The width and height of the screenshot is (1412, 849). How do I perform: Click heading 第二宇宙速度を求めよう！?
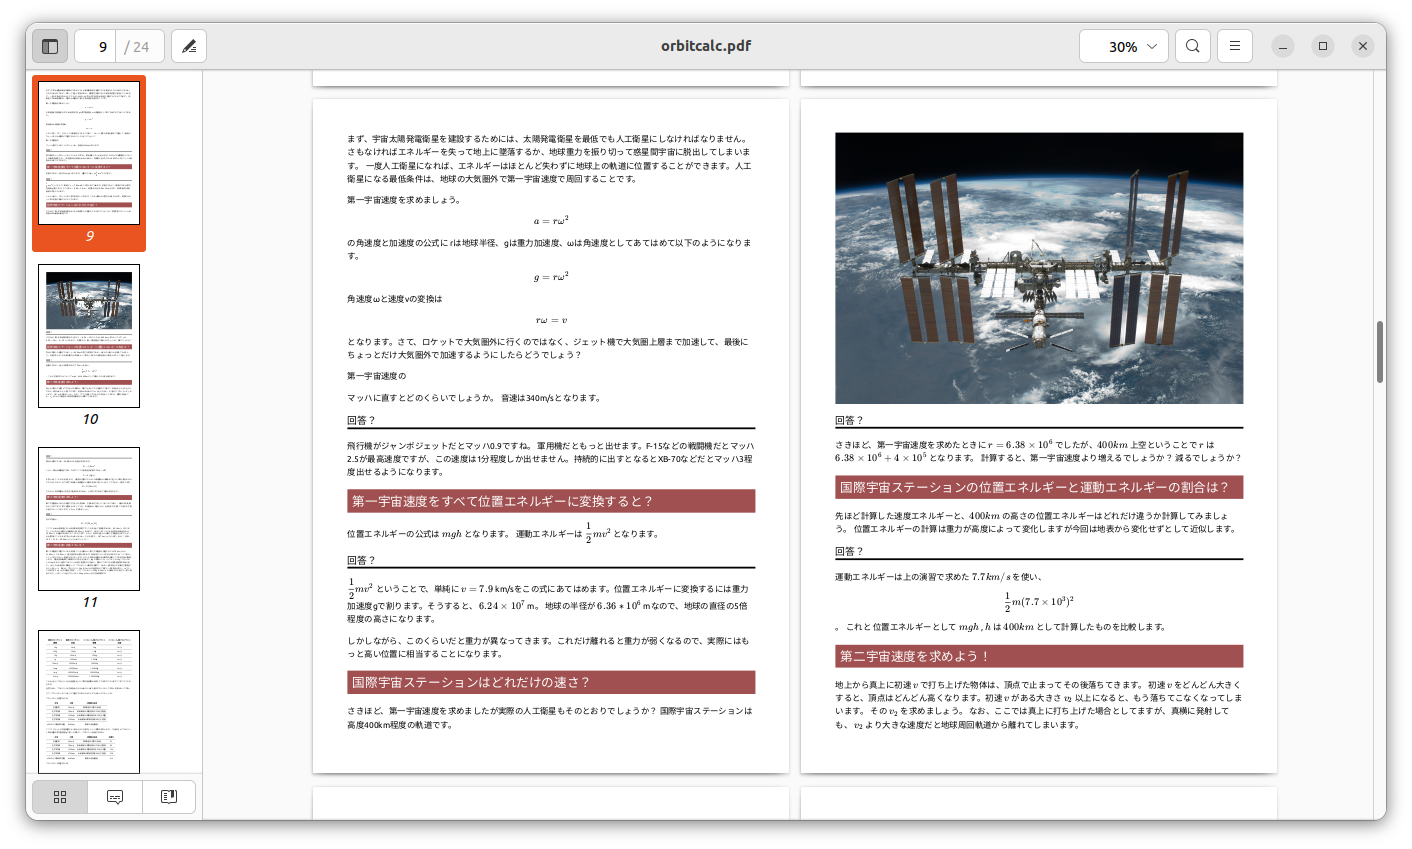pyautogui.click(x=1039, y=656)
